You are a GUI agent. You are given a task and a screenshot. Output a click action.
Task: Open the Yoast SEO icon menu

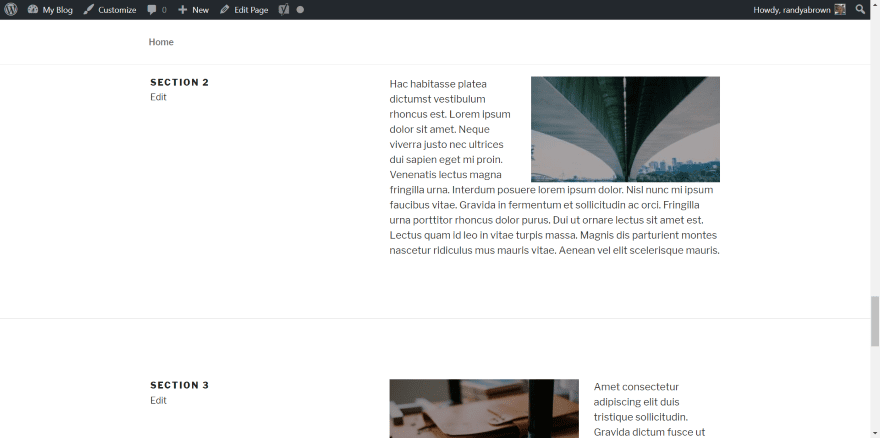point(284,10)
